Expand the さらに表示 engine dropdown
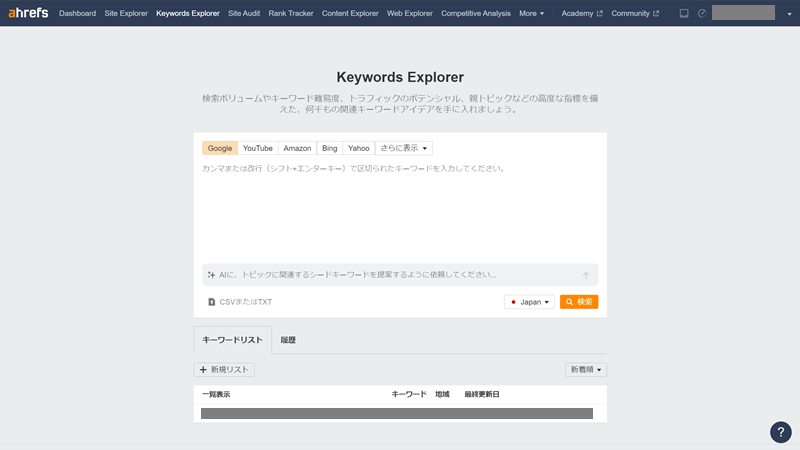Screen dimensions: 800x450 click(x=404, y=148)
